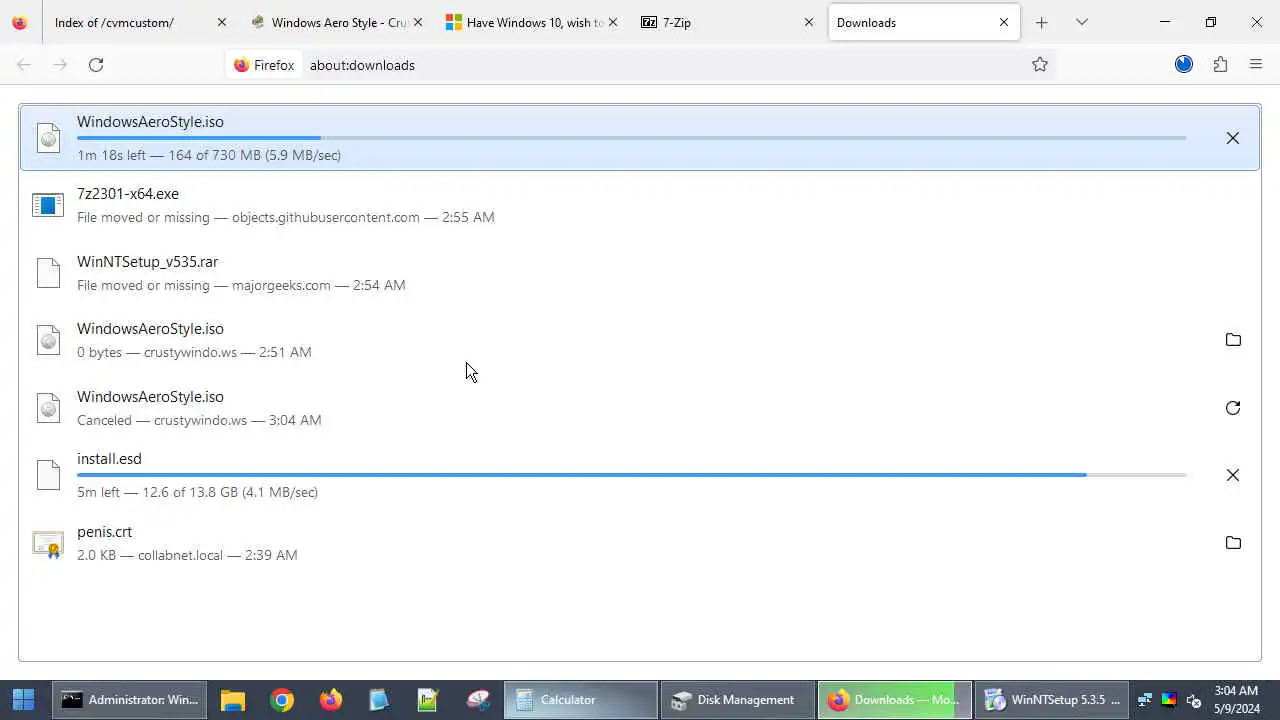Viewport: 1280px width, 720px height.
Task: Launch Google Chrome from the taskbar
Action: 282,700
